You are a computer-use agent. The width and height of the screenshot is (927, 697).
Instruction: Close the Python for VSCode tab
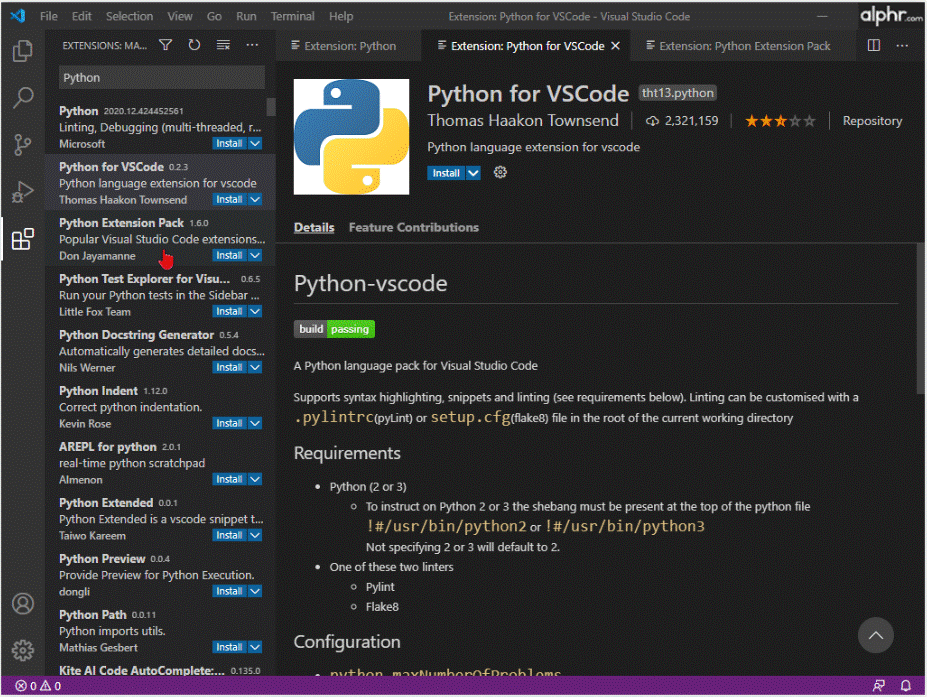coord(615,46)
